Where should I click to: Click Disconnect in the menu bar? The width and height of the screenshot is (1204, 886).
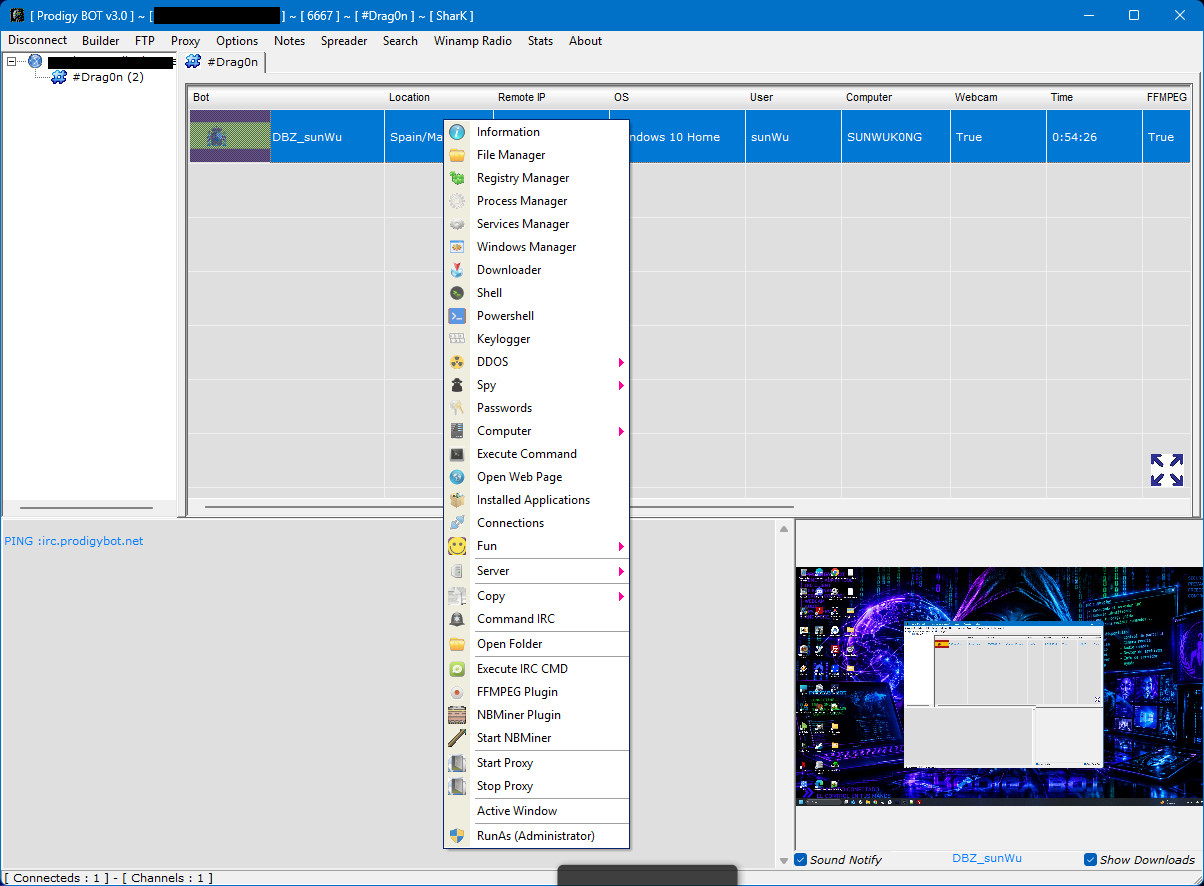(x=38, y=41)
